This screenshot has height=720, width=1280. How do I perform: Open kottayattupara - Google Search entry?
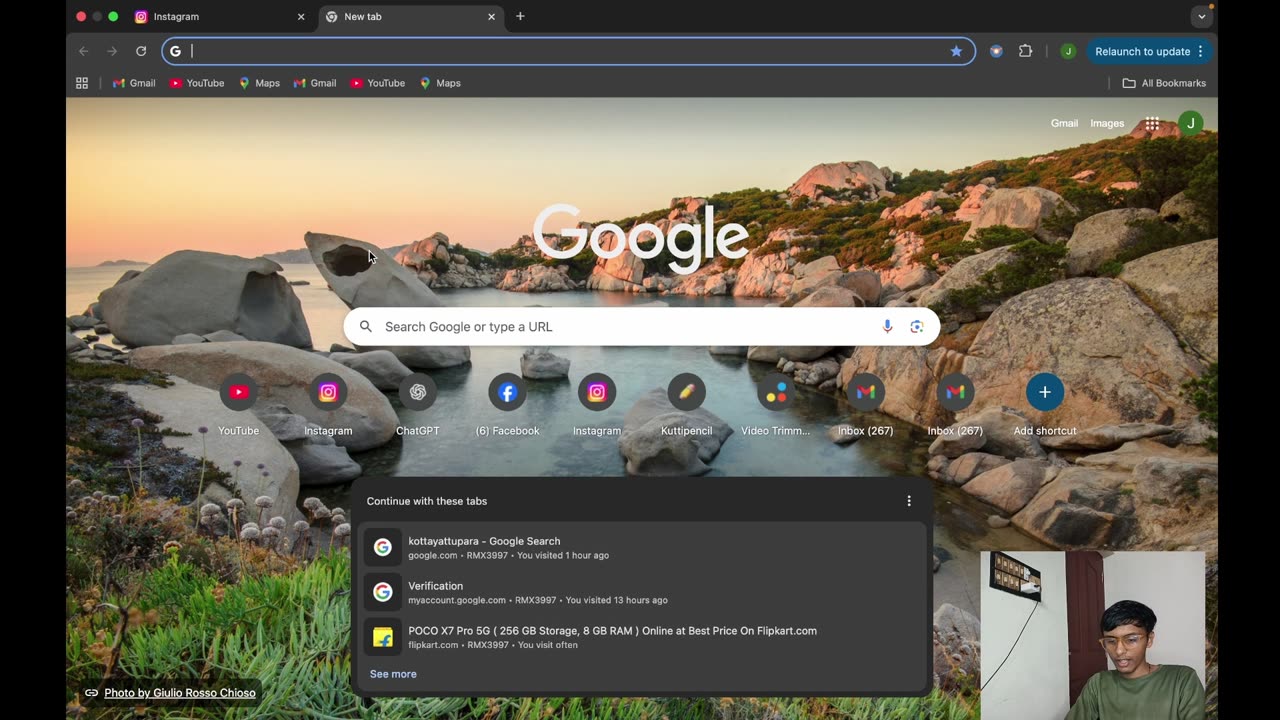point(641,547)
